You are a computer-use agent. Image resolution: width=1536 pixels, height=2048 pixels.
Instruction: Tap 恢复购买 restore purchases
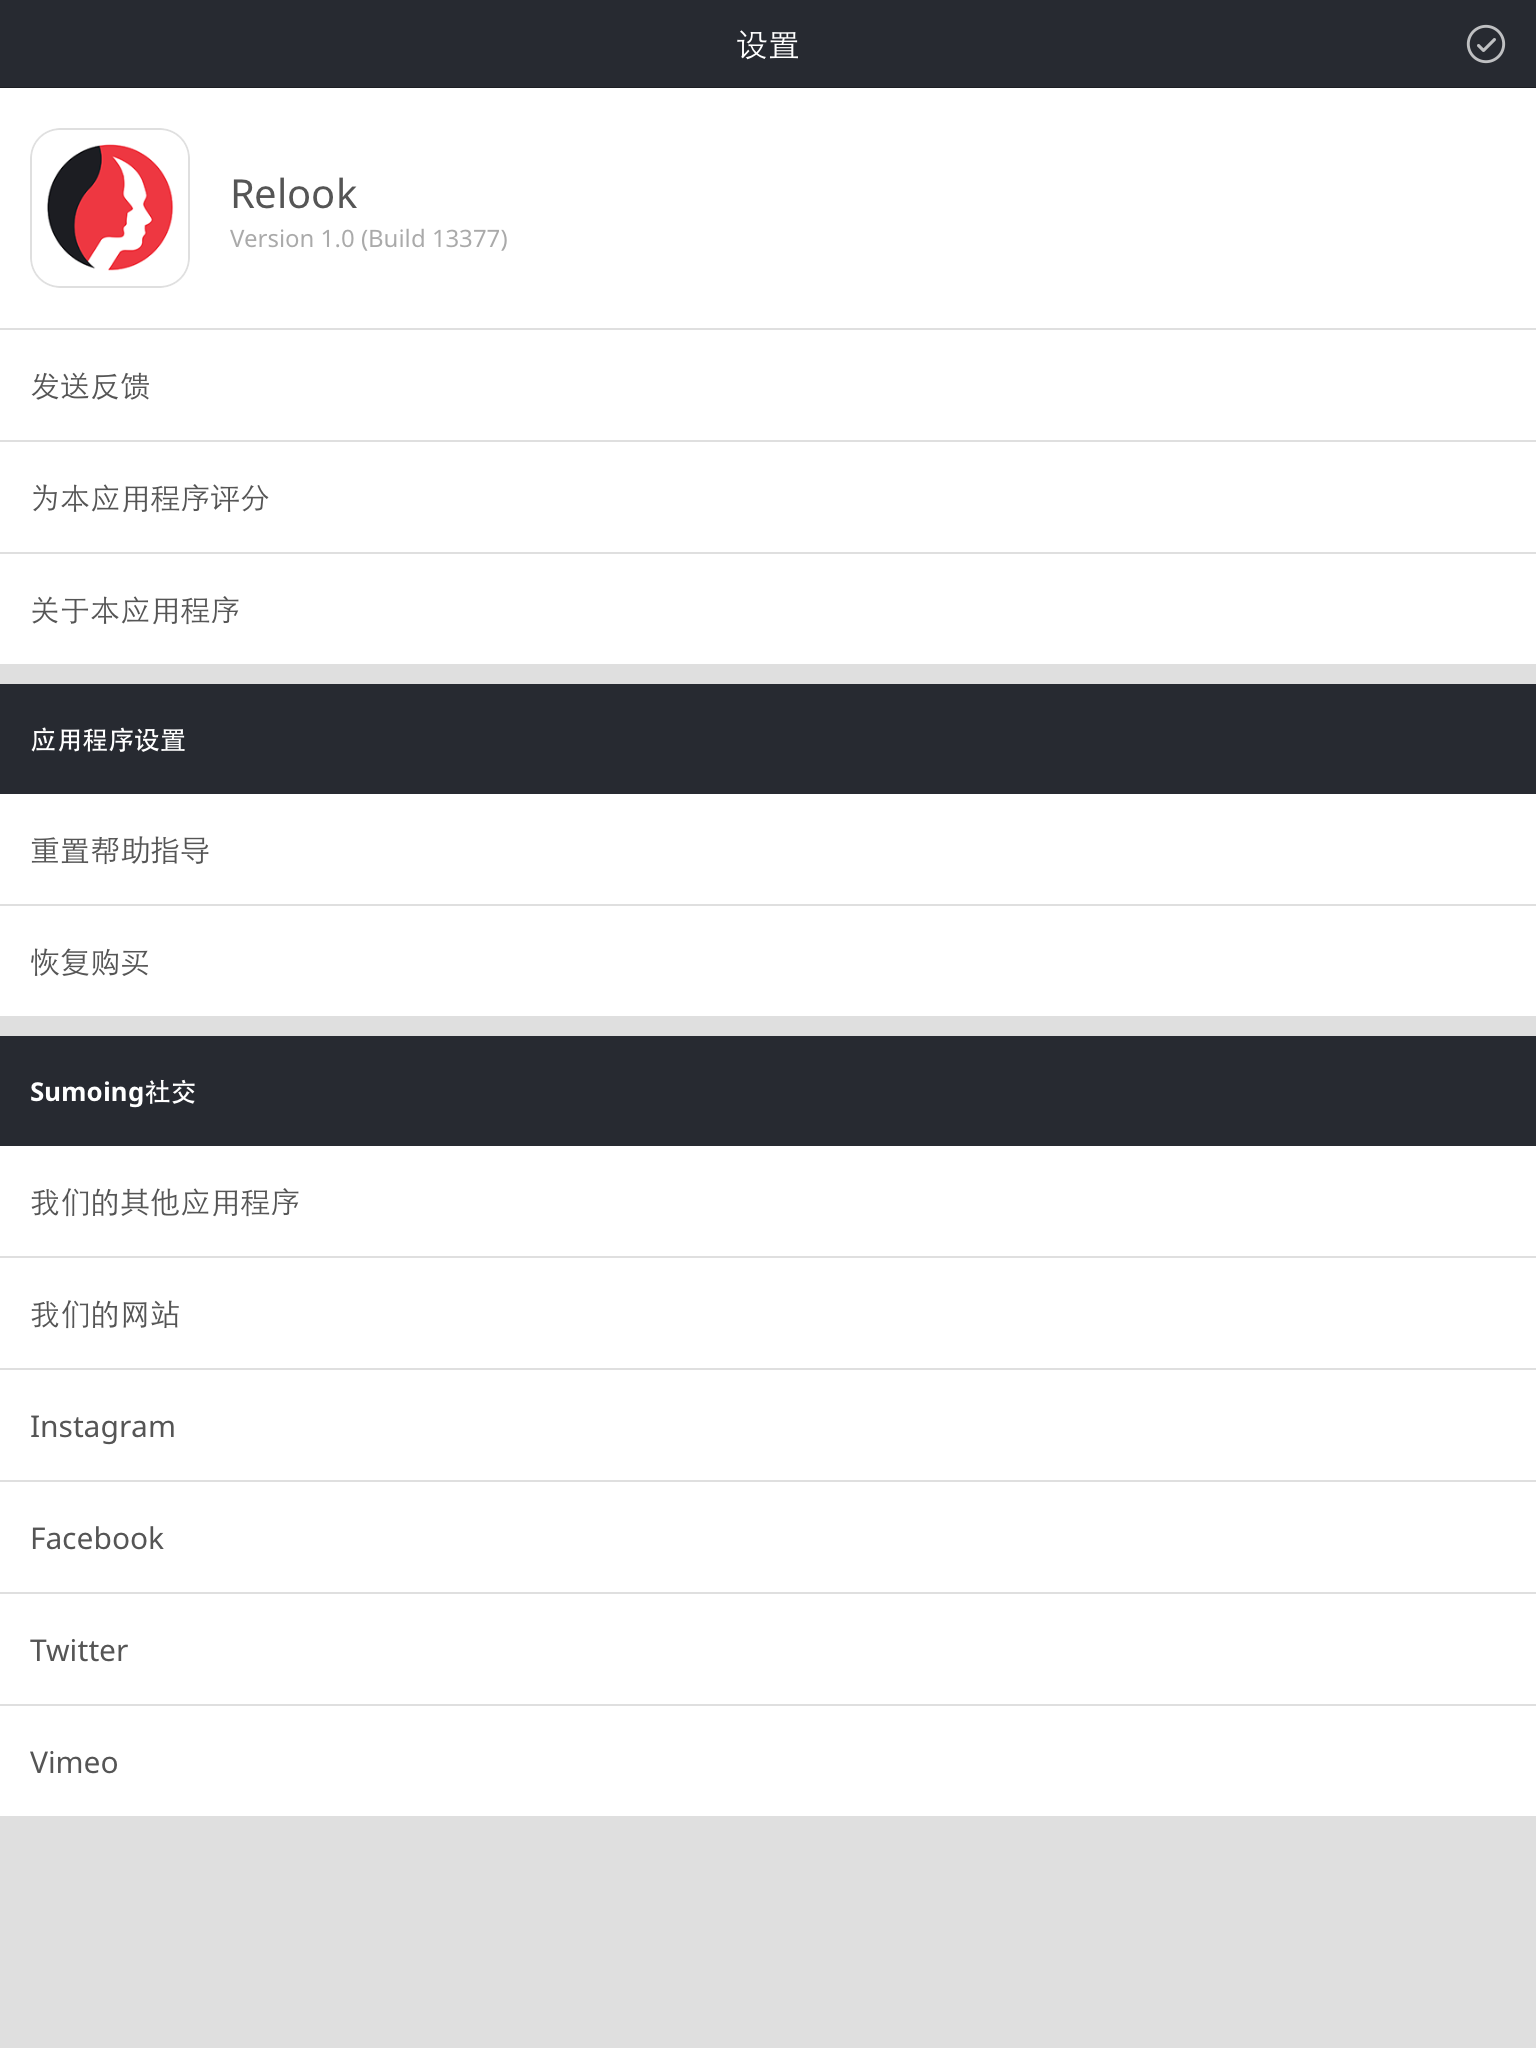pyautogui.click(x=768, y=962)
